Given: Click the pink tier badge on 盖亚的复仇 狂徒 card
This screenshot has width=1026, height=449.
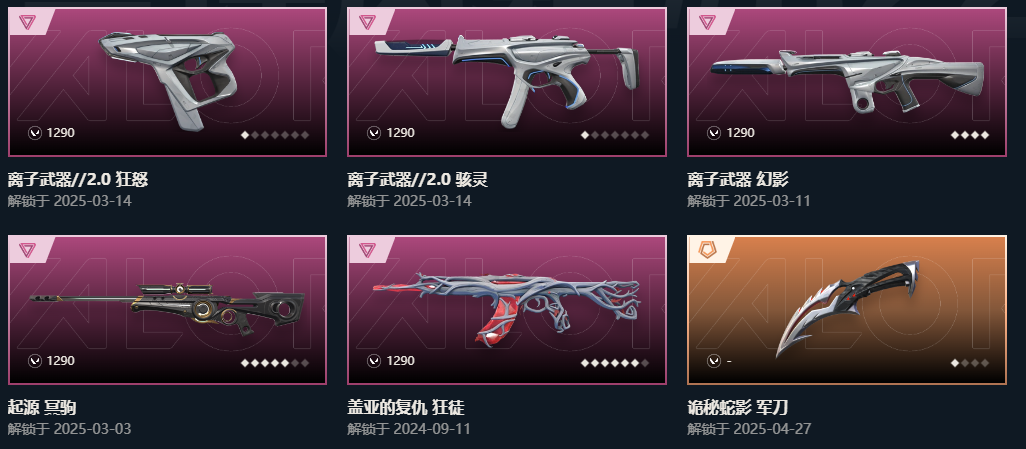Looking at the screenshot, I should click(366, 249).
